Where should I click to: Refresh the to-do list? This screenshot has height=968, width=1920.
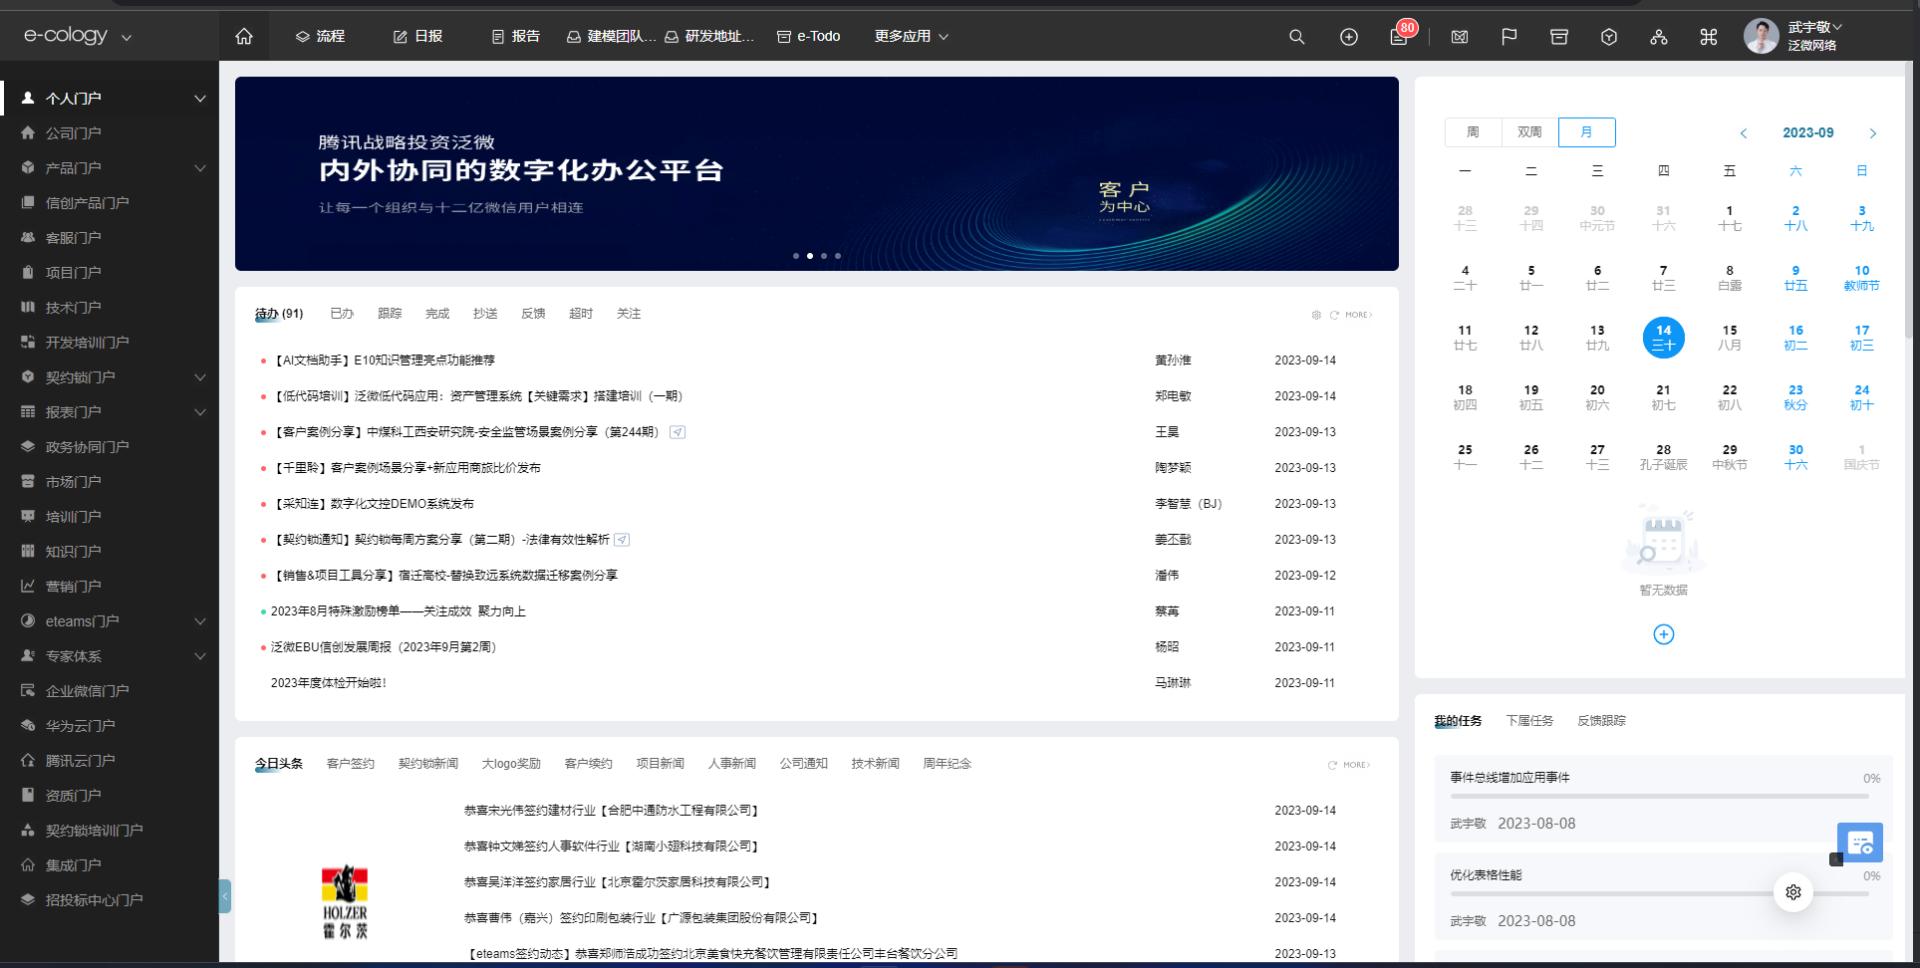pyautogui.click(x=1334, y=315)
